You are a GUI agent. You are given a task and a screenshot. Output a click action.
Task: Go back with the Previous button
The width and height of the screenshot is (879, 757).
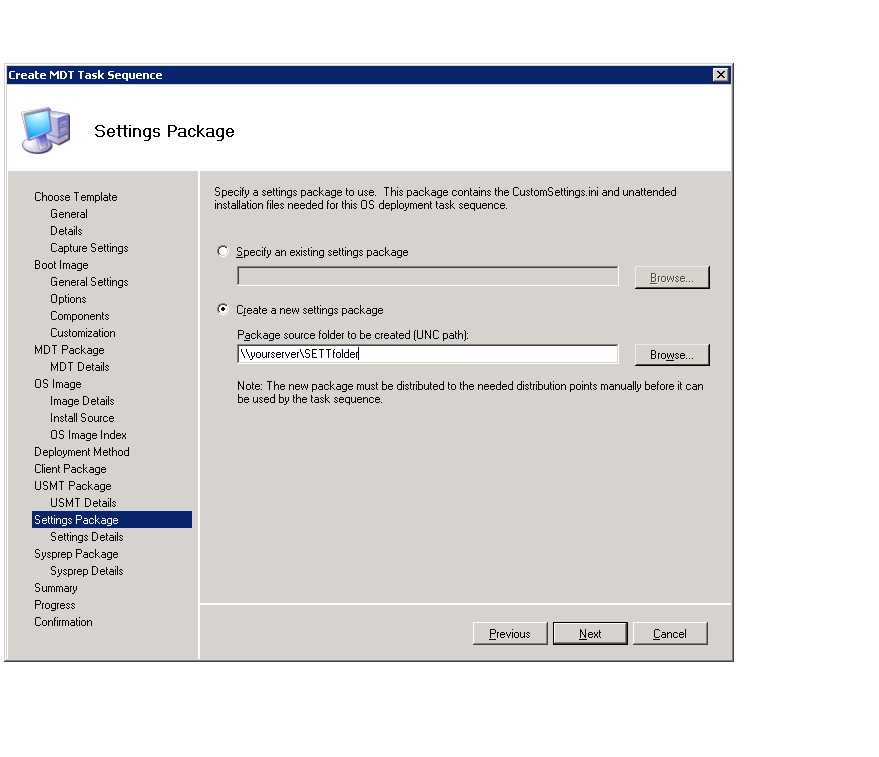click(x=510, y=633)
